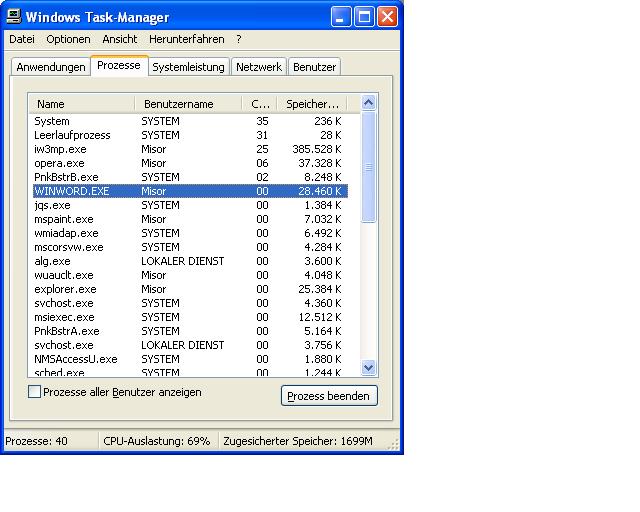Click 'CPU-Auslastung: 69%' in status bar

(x=157, y=441)
